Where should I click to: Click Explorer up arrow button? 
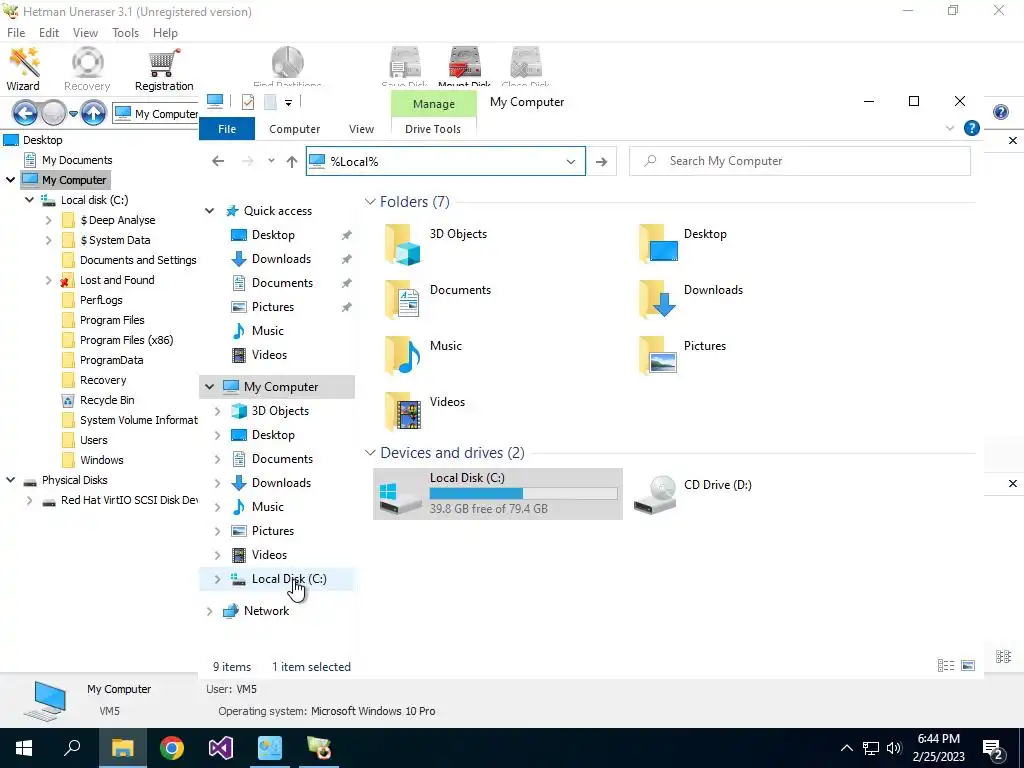point(292,161)
